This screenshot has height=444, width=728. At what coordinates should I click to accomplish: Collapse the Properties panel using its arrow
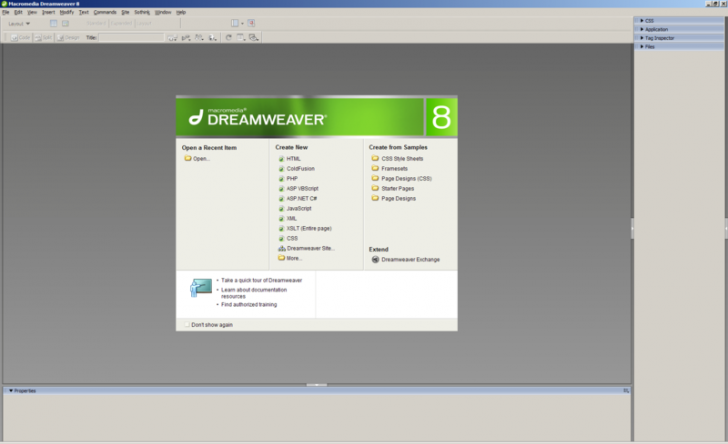tap(11, 390)
